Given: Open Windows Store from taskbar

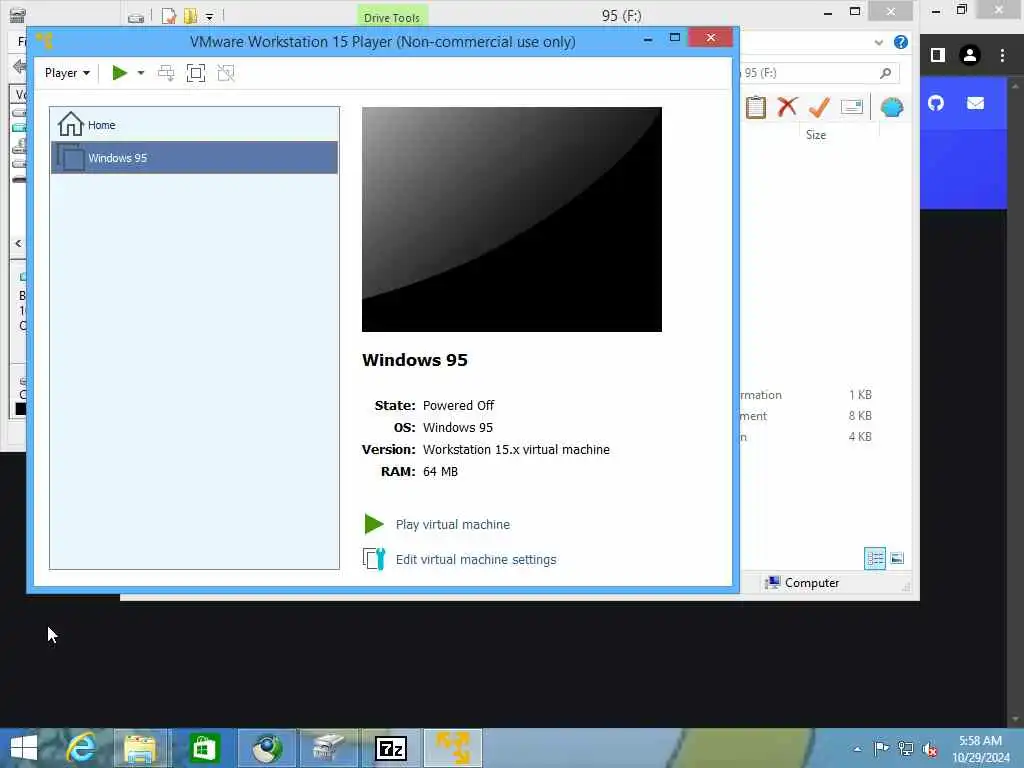Looking at the screenshot, I should tap(204, 748).
